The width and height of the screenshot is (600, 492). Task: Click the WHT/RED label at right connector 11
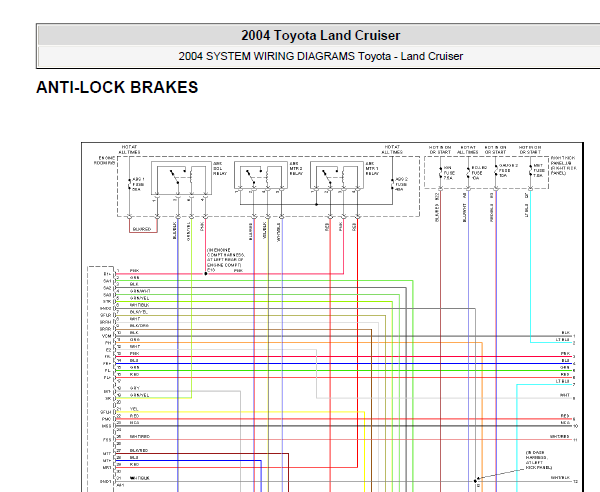click(560, 437)
